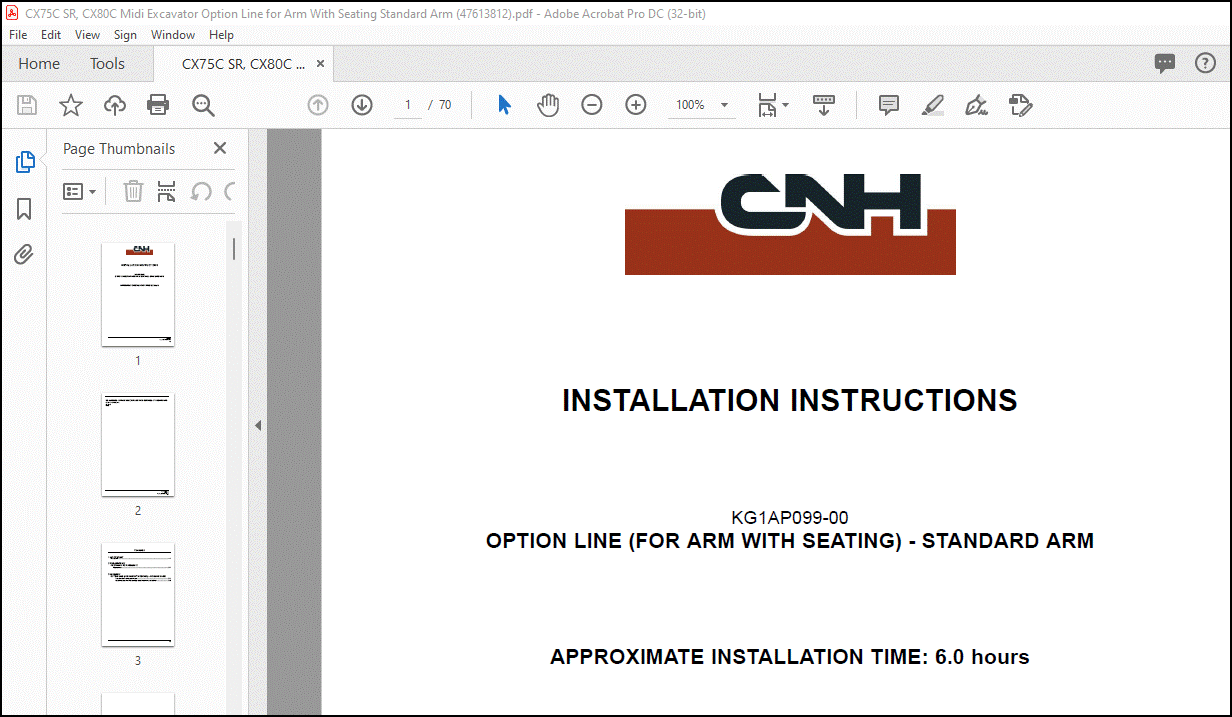Click the KG1AP099-00 part number text
The width and height of the screenshot is (1232, 717).
790,518
